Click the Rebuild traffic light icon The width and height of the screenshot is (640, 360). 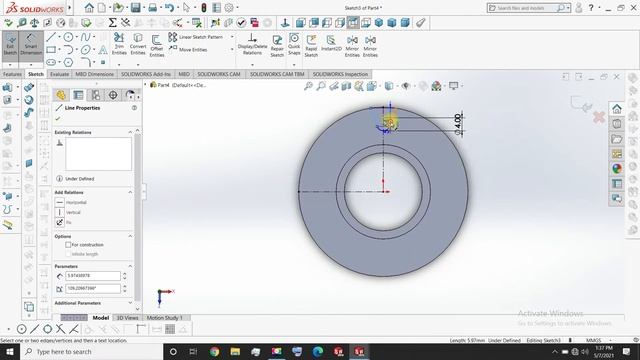pos(204,7)
